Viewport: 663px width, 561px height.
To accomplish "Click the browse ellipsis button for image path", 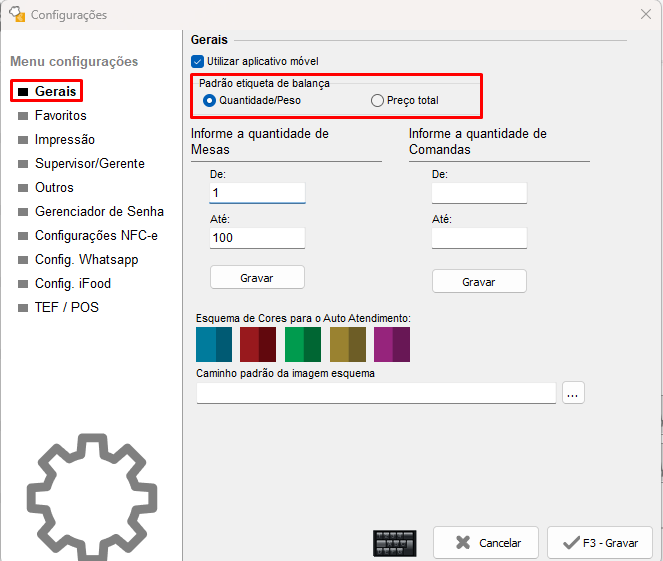I will tap(573, 393).
